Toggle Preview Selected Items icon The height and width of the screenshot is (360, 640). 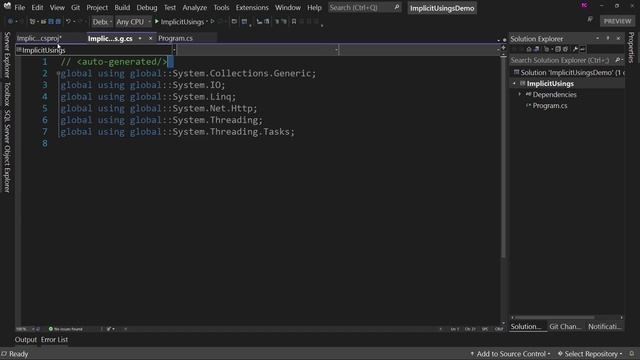(x=582, y=49)
